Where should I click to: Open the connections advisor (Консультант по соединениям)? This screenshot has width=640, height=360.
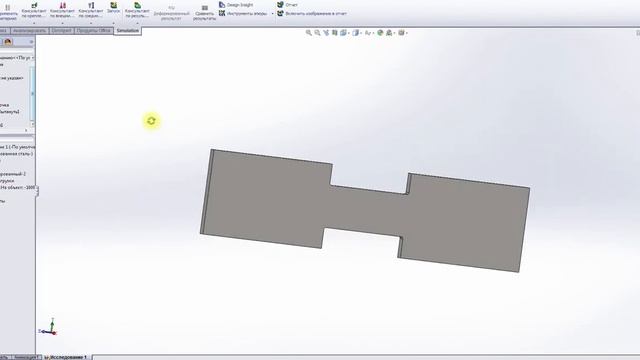(91, 10)
